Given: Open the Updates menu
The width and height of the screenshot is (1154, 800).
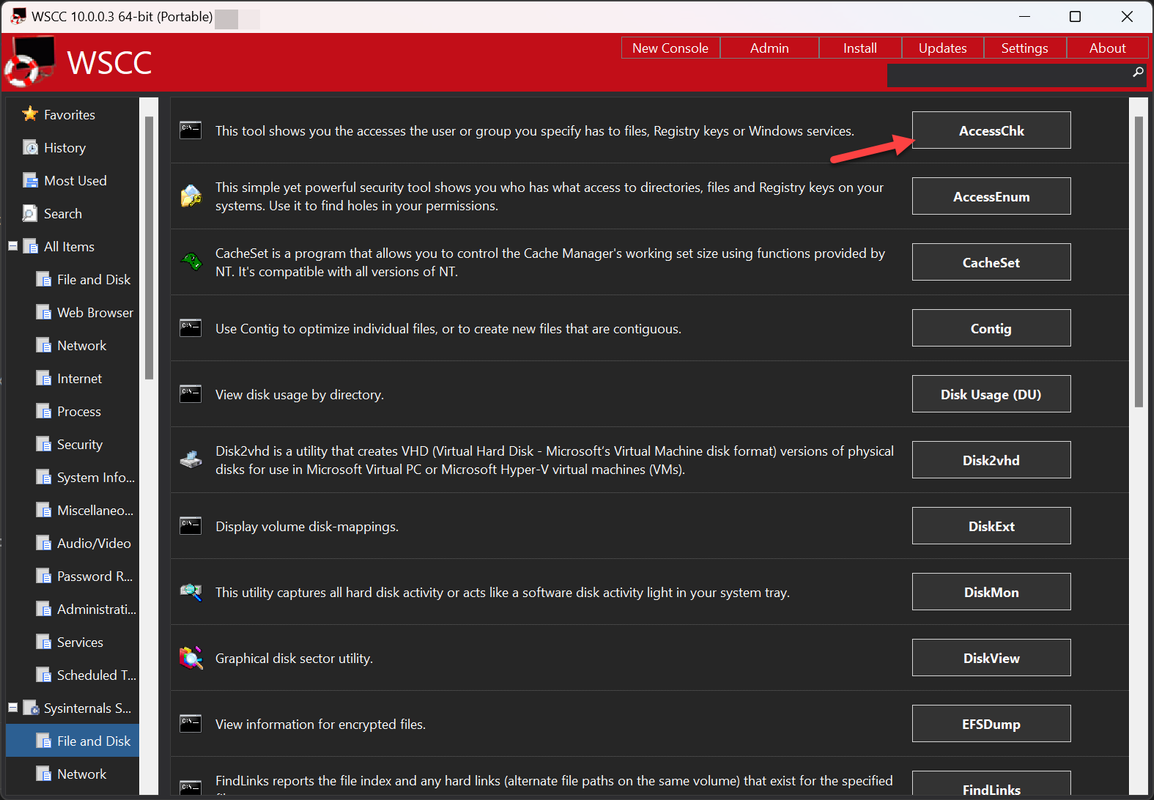Looking at the screenshot, I should click(x=942, y=48).
